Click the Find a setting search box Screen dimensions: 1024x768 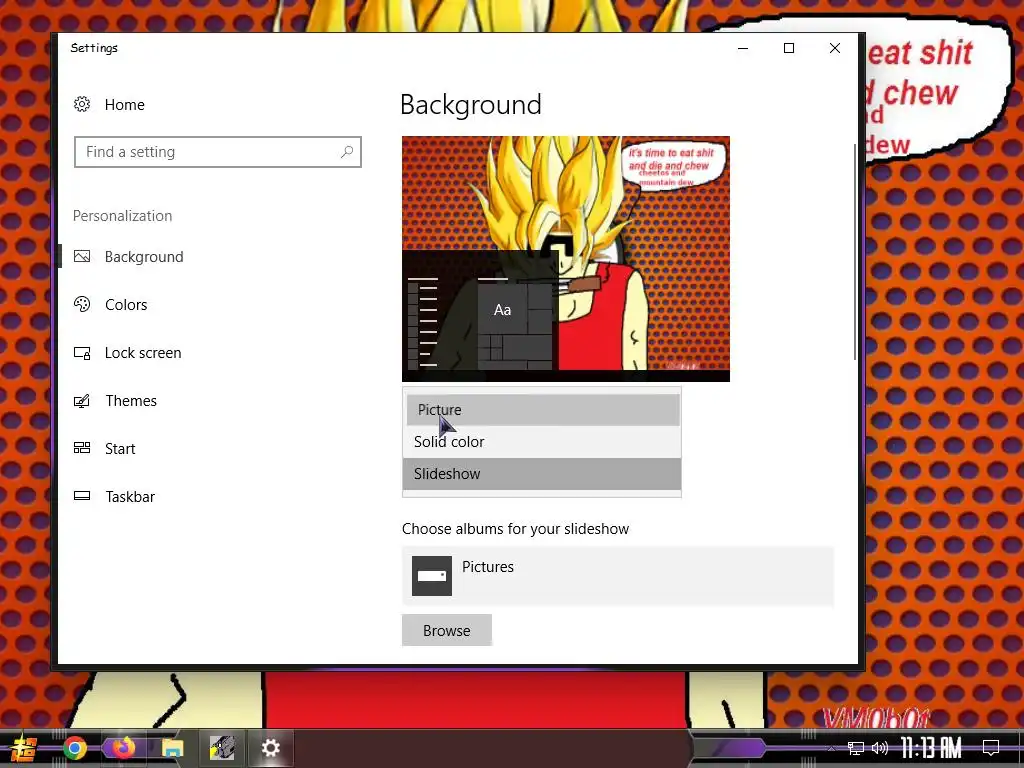click(217, 152)
